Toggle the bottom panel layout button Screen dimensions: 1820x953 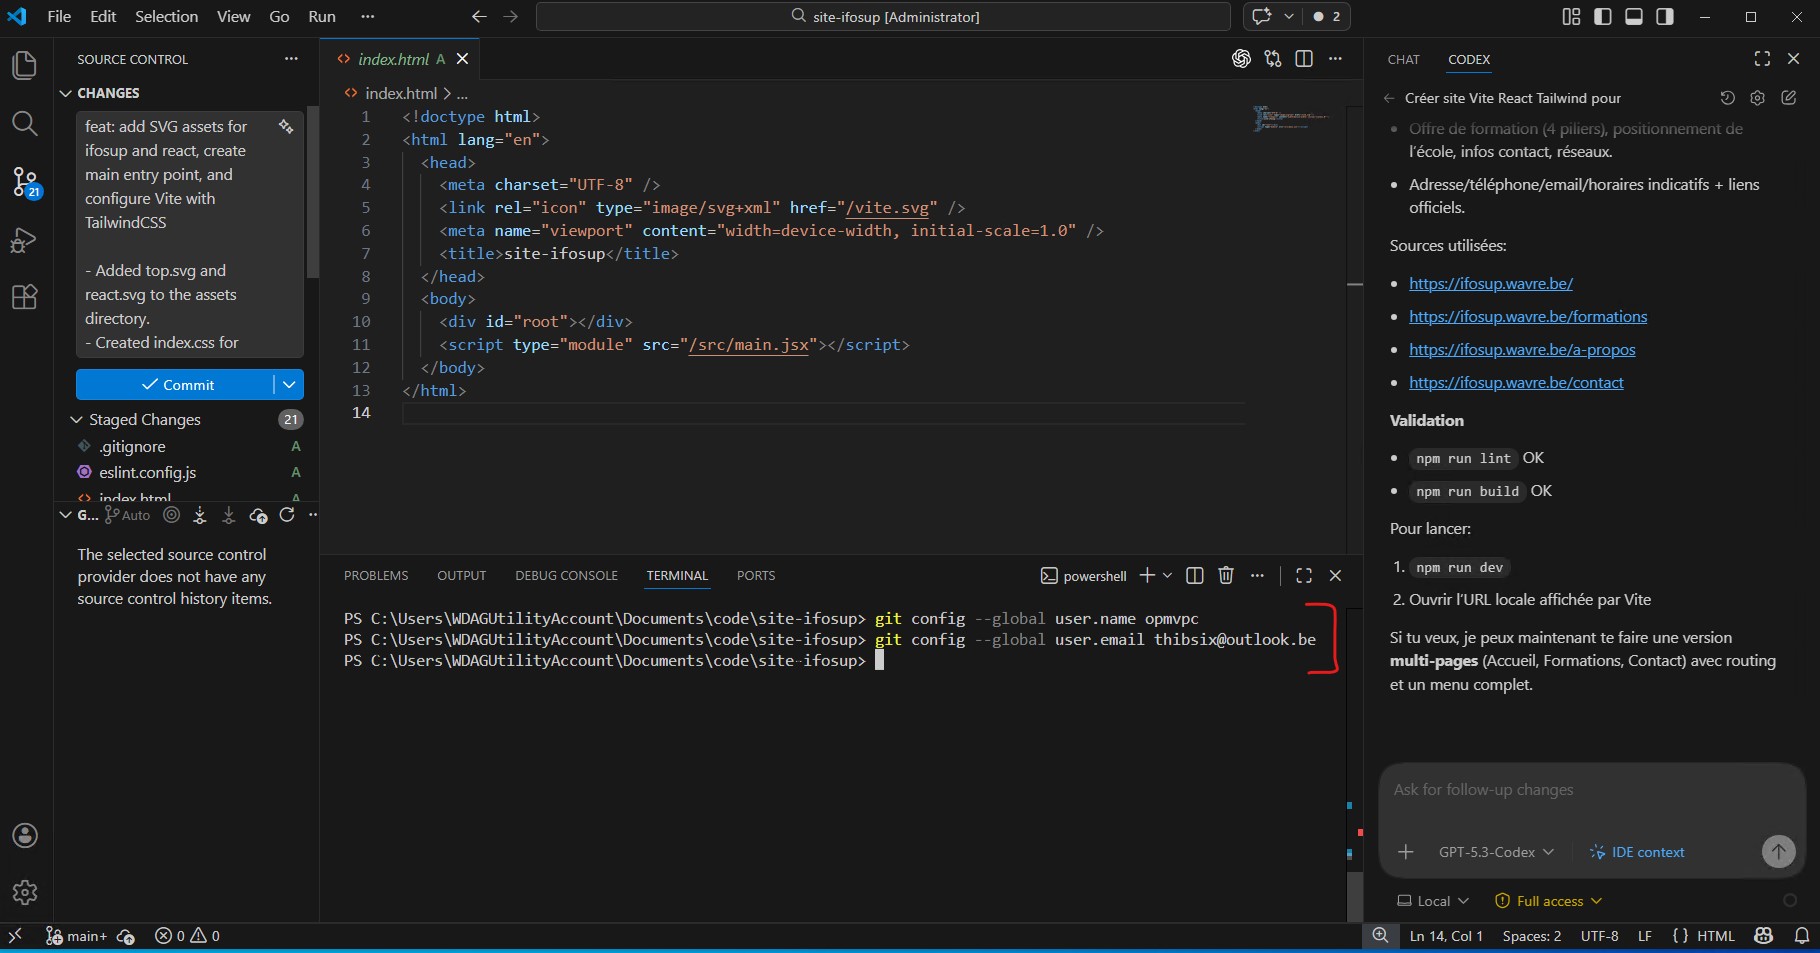(x=1634, y=16)
